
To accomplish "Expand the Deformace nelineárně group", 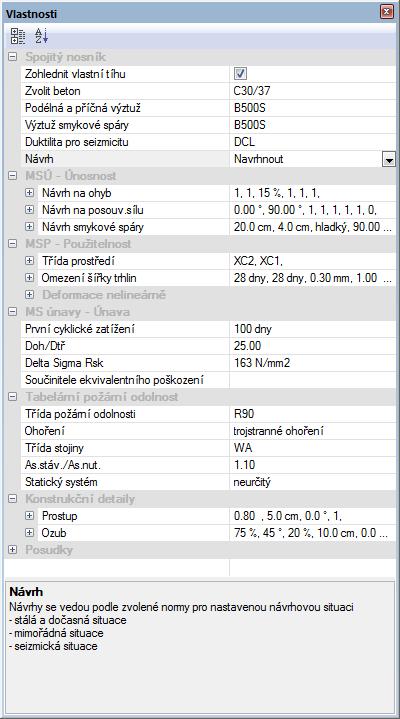I will click(29, 294).
